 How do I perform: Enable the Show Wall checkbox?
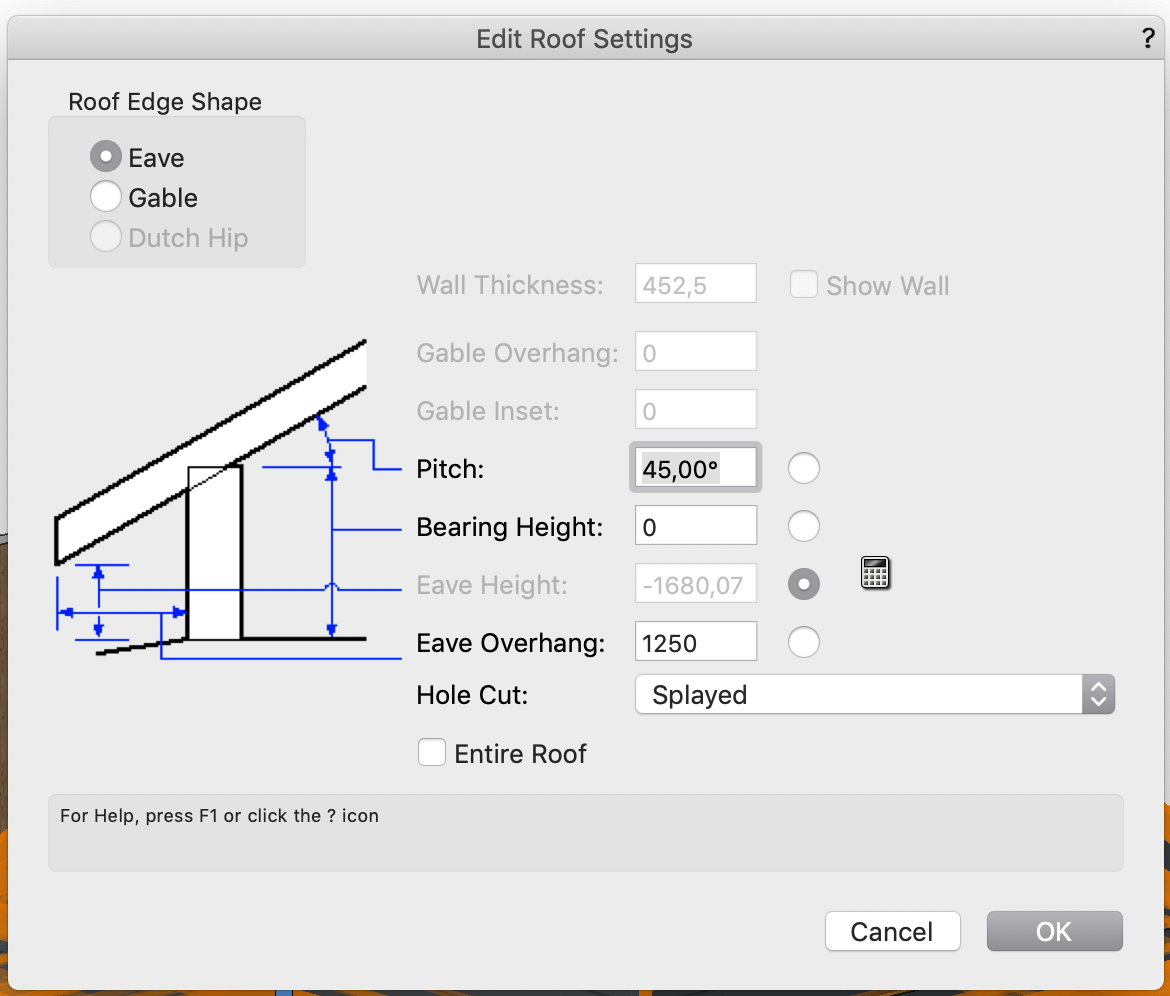(804, 284)
